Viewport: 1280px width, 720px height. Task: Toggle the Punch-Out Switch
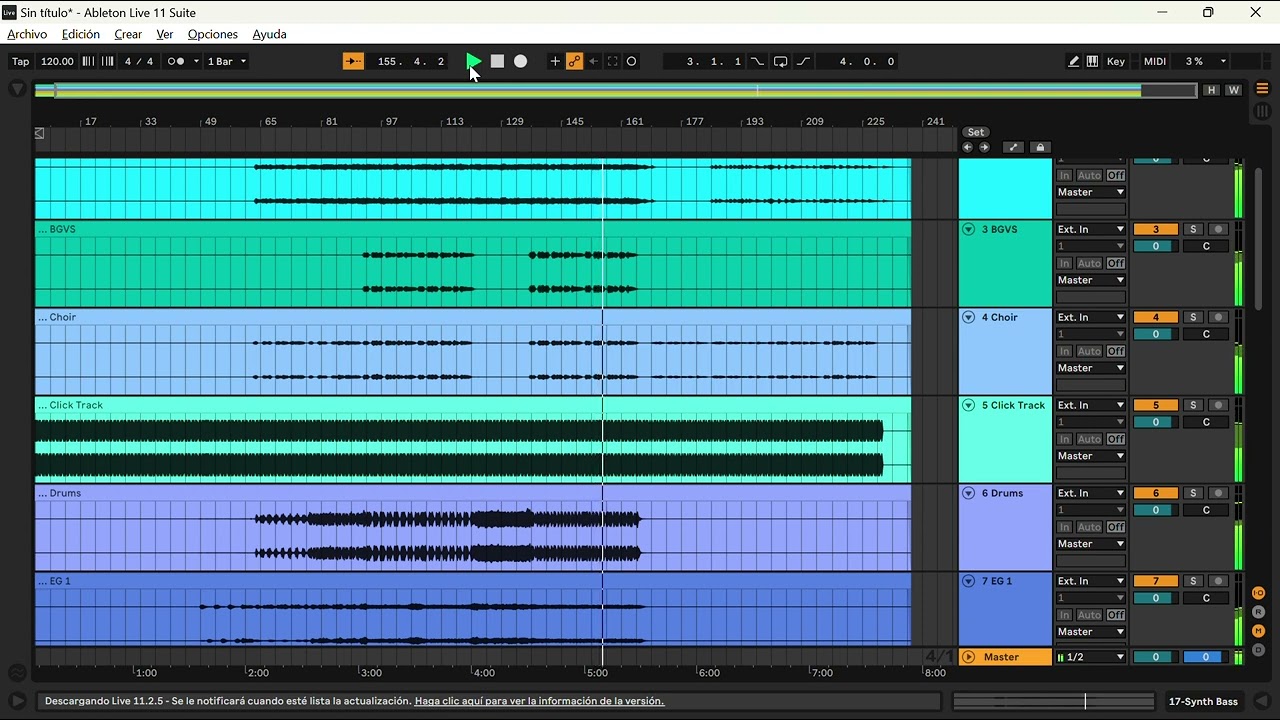(x=803, y=61)
